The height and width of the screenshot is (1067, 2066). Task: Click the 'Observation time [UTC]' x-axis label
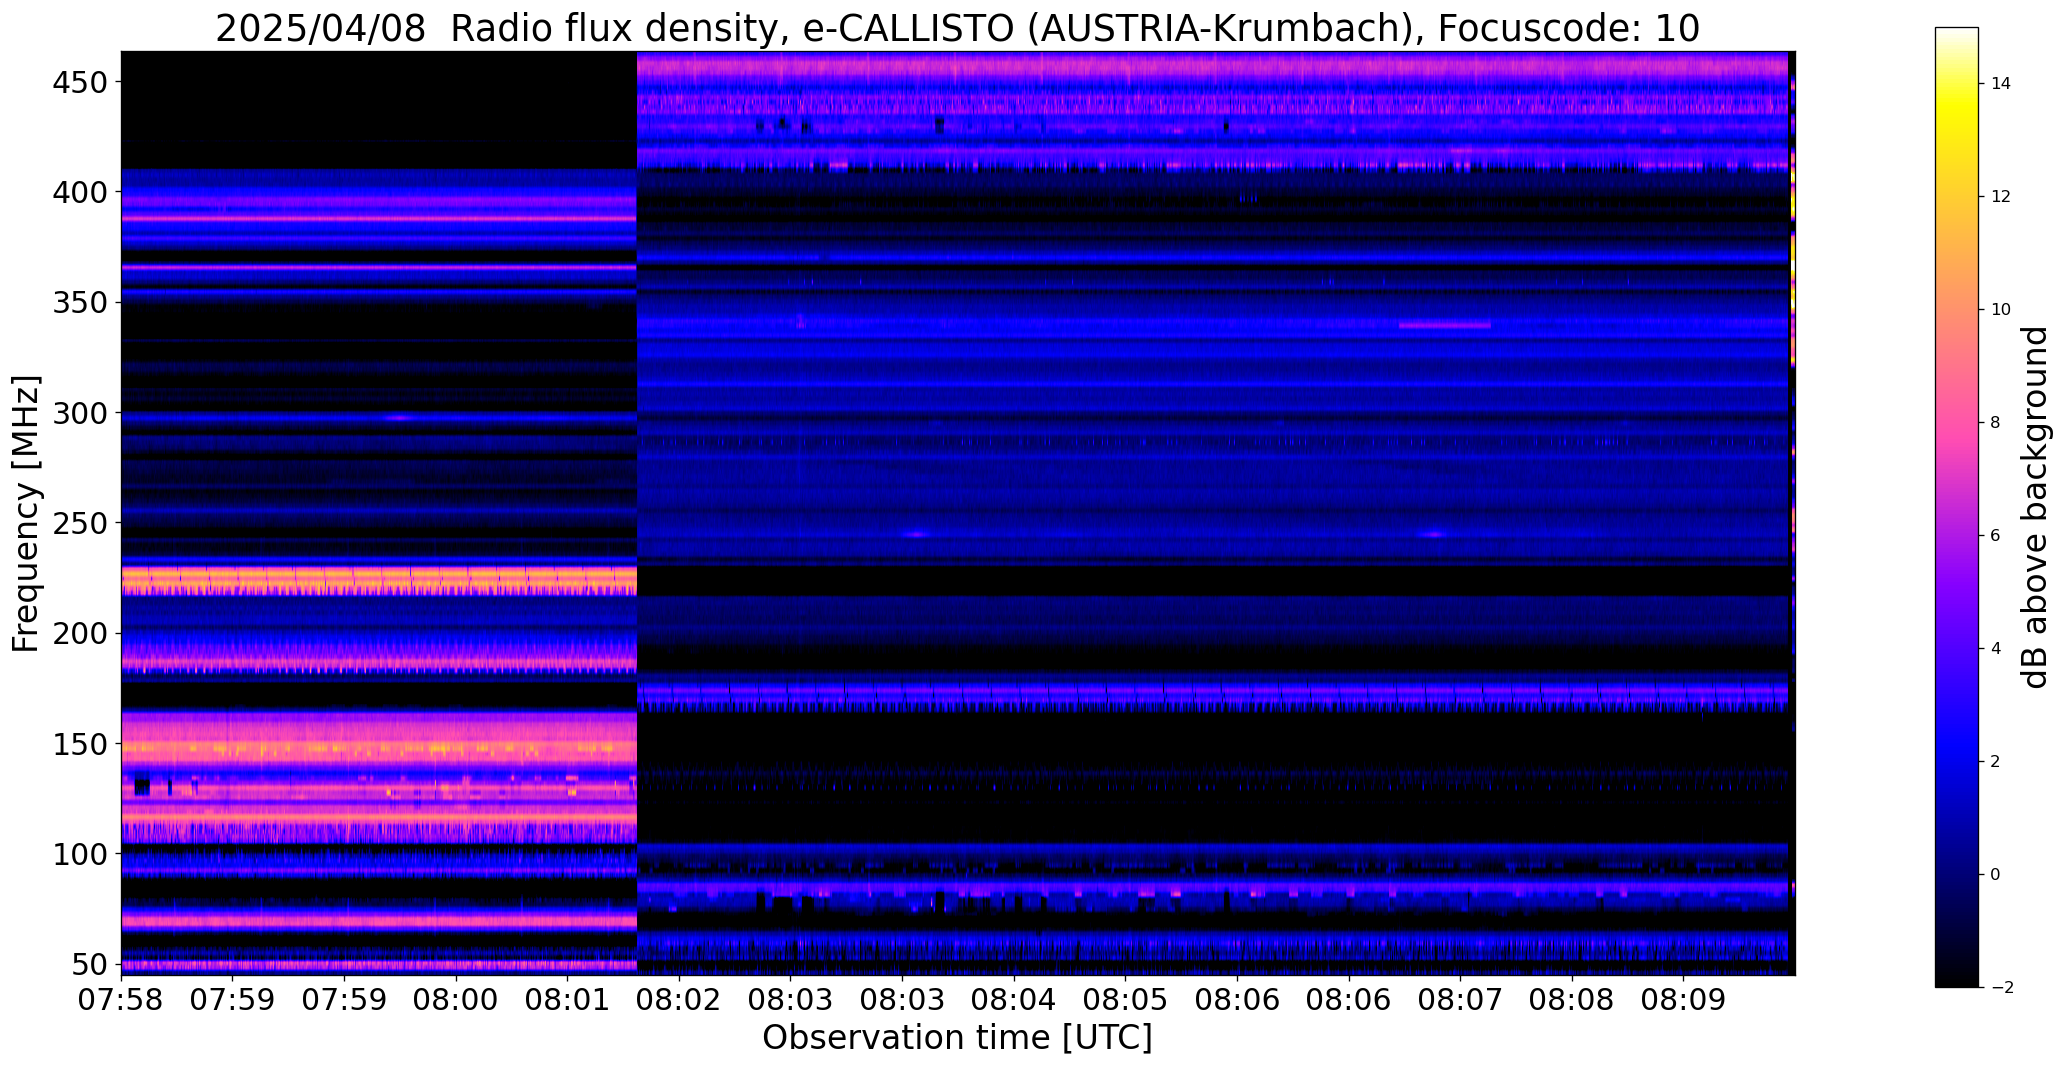[957, 1038]
